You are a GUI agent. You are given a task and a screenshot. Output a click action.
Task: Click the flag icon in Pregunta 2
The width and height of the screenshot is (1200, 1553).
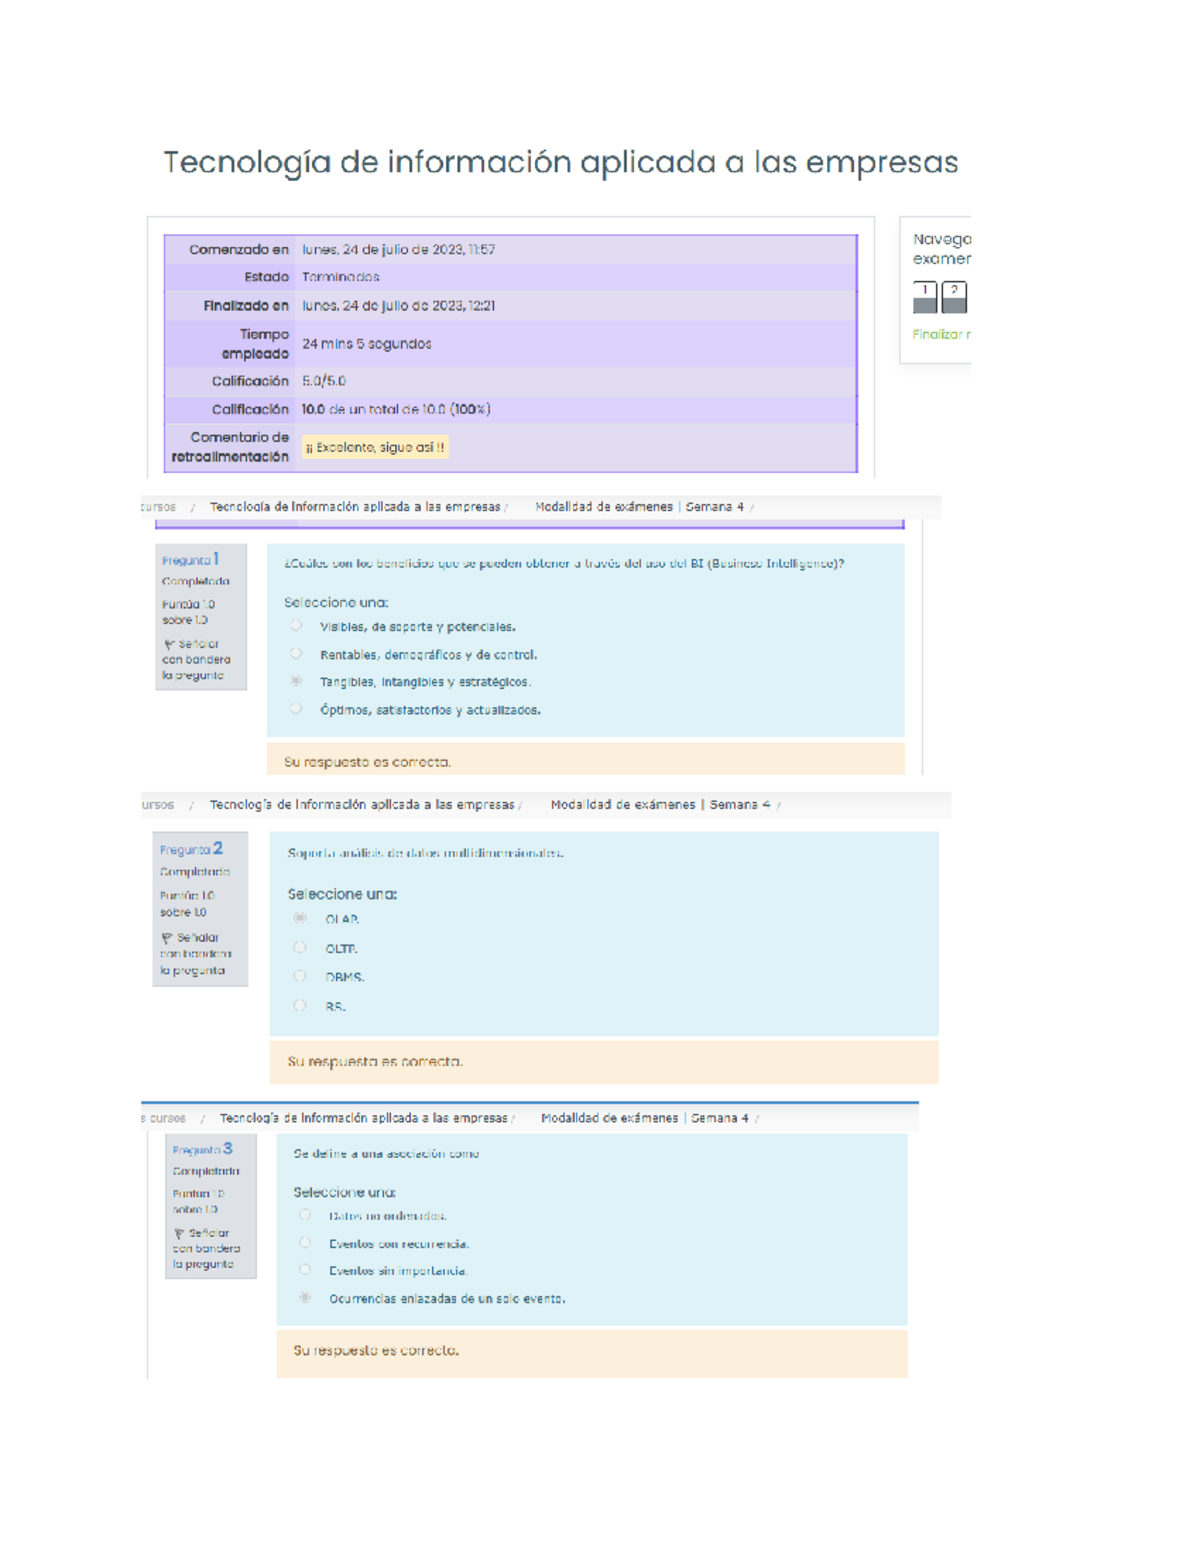click(167, 938)
